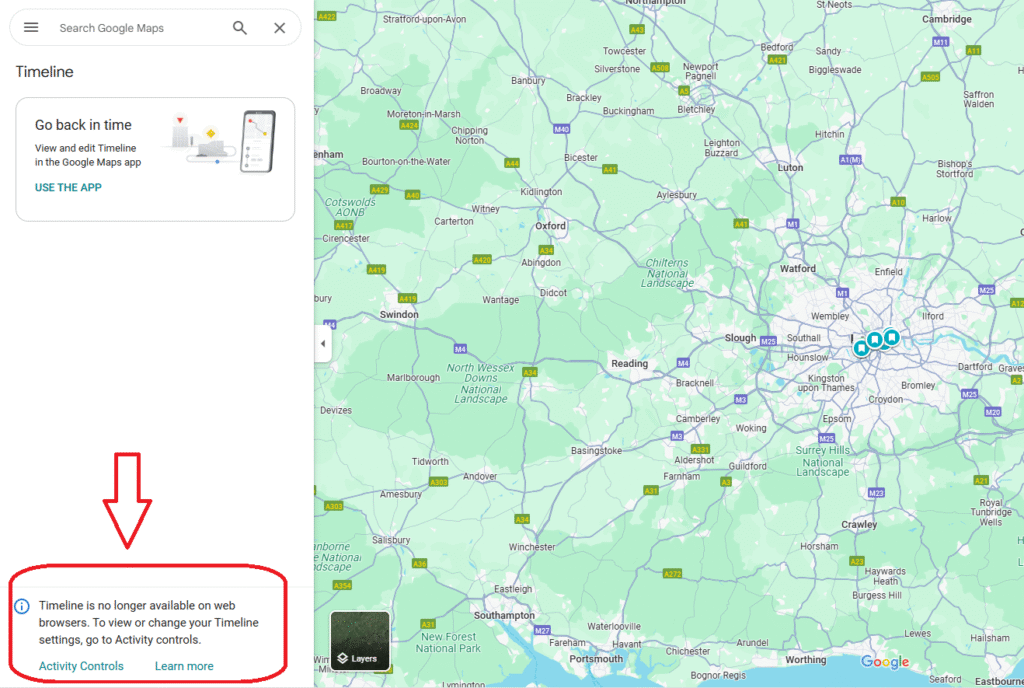Click the Chichester label on map
The height and width of the screenshot is (688, 1024).
[x=688, y=651]
